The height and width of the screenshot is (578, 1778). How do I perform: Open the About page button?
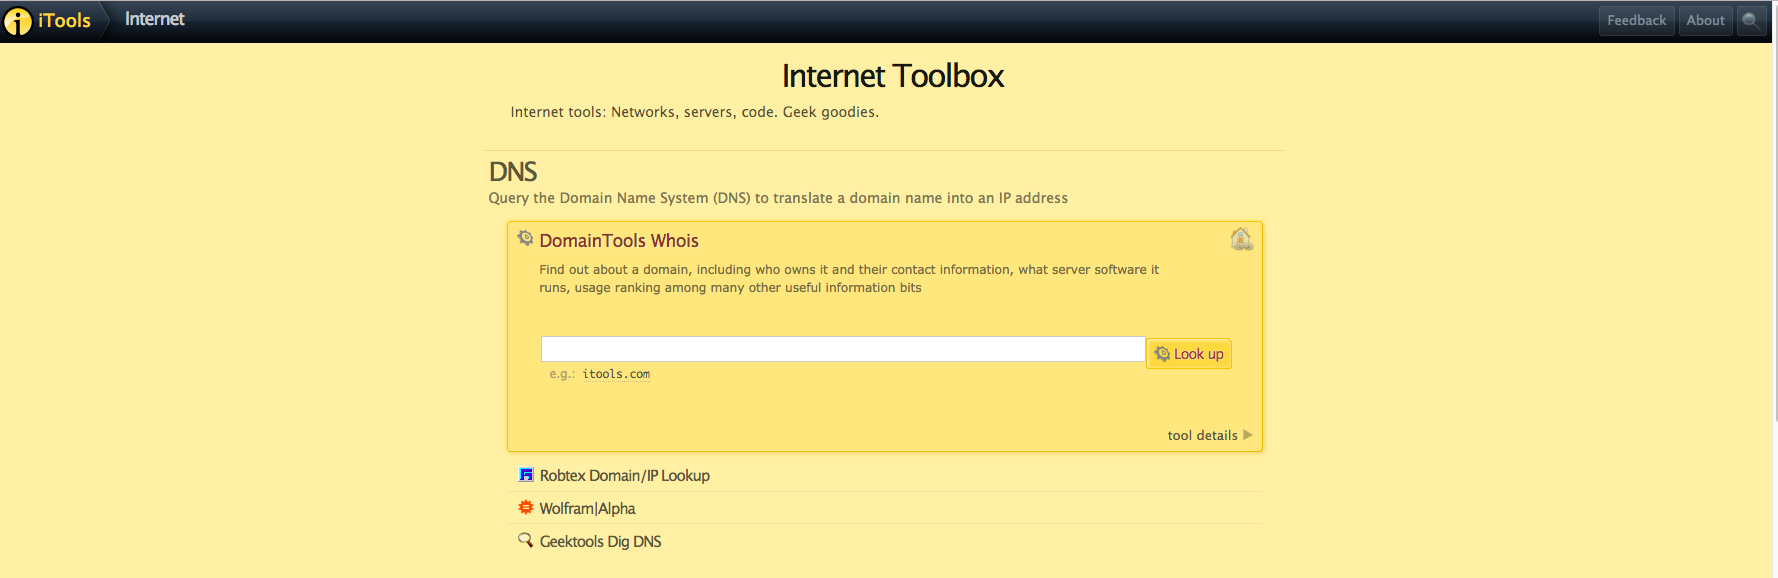click(x=1705, y=20)
